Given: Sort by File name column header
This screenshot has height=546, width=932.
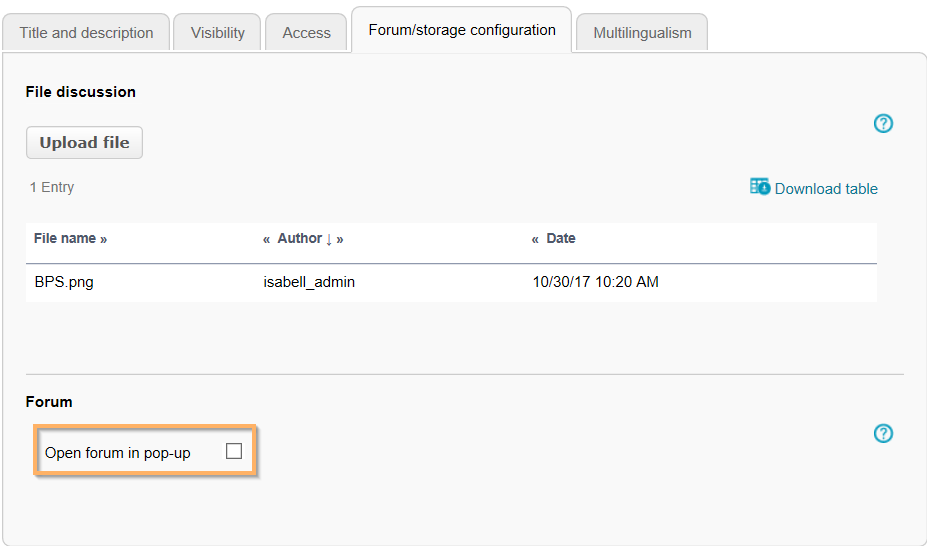Looking at the screenshot, I should point(65,239).
